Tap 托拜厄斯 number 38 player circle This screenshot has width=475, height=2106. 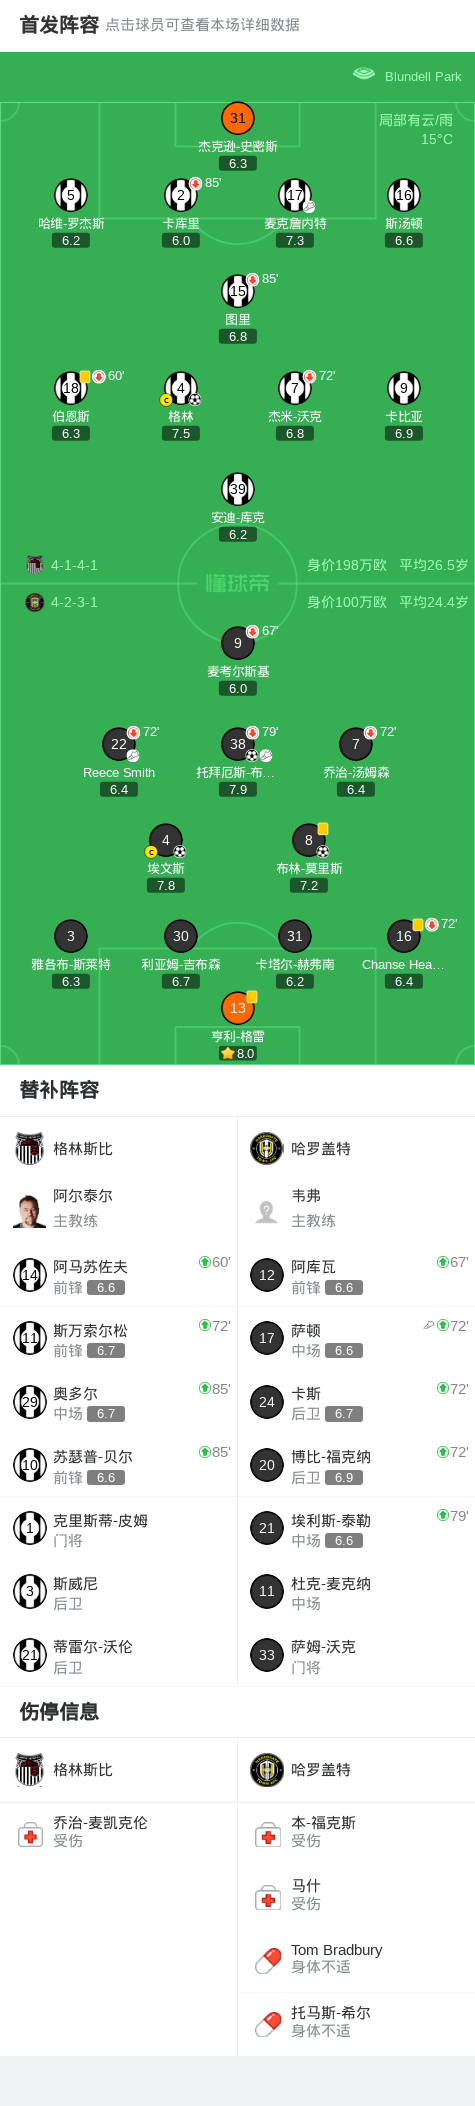click(x=238, y=744)
